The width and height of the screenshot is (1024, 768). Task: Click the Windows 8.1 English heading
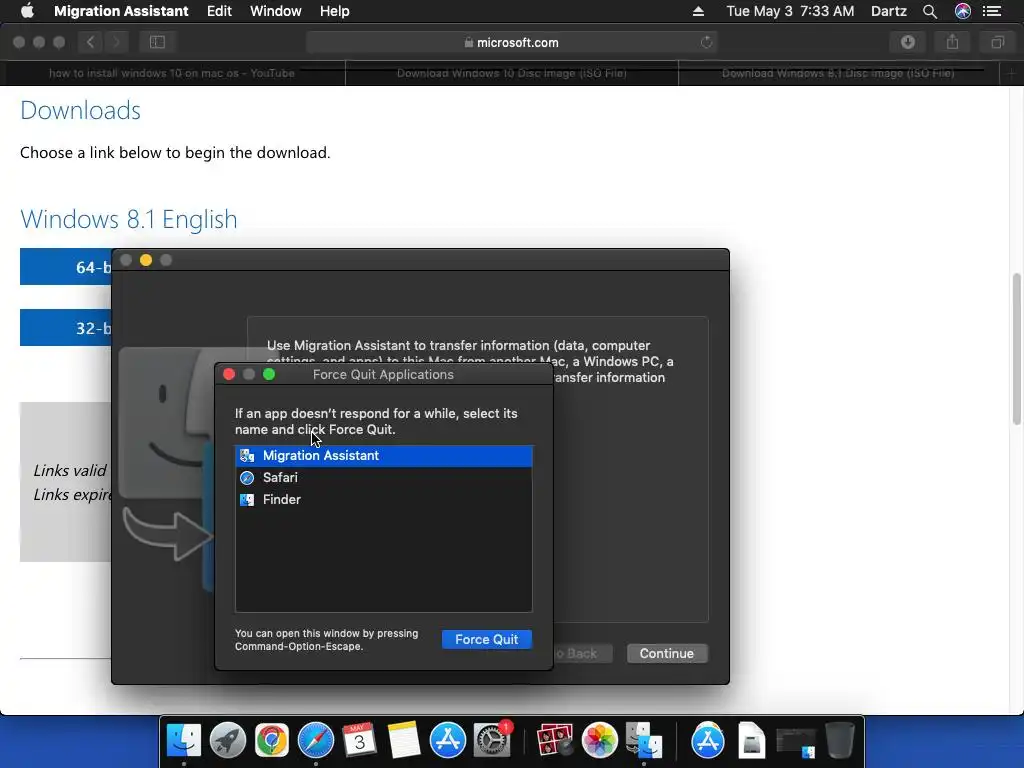coord(129,219)
